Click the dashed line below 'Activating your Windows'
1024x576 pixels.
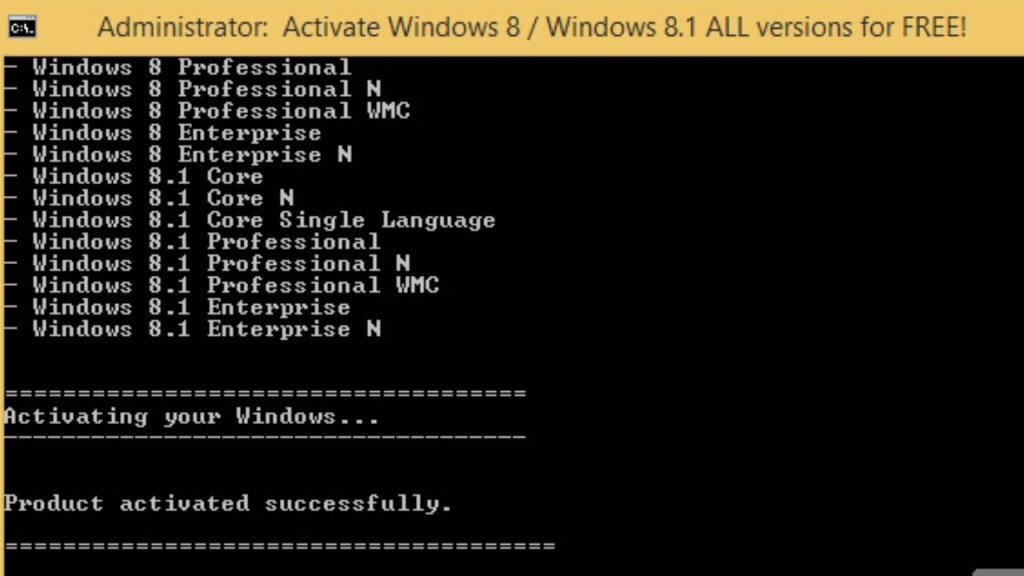[x=265, y=436]
